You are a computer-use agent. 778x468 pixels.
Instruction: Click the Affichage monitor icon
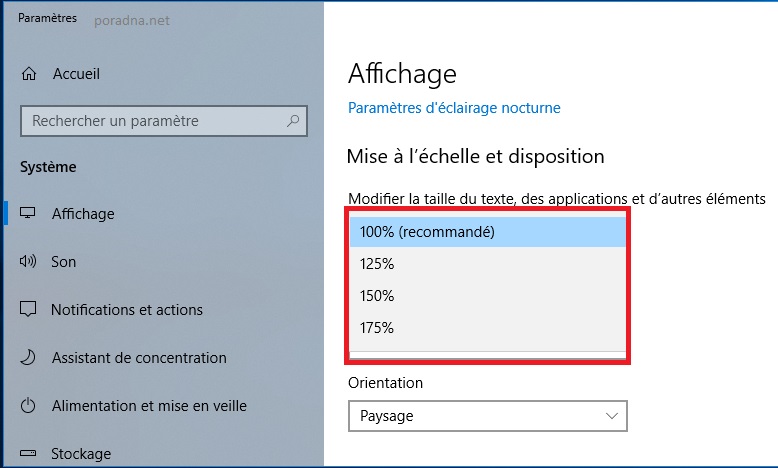[x=28, y=214]
